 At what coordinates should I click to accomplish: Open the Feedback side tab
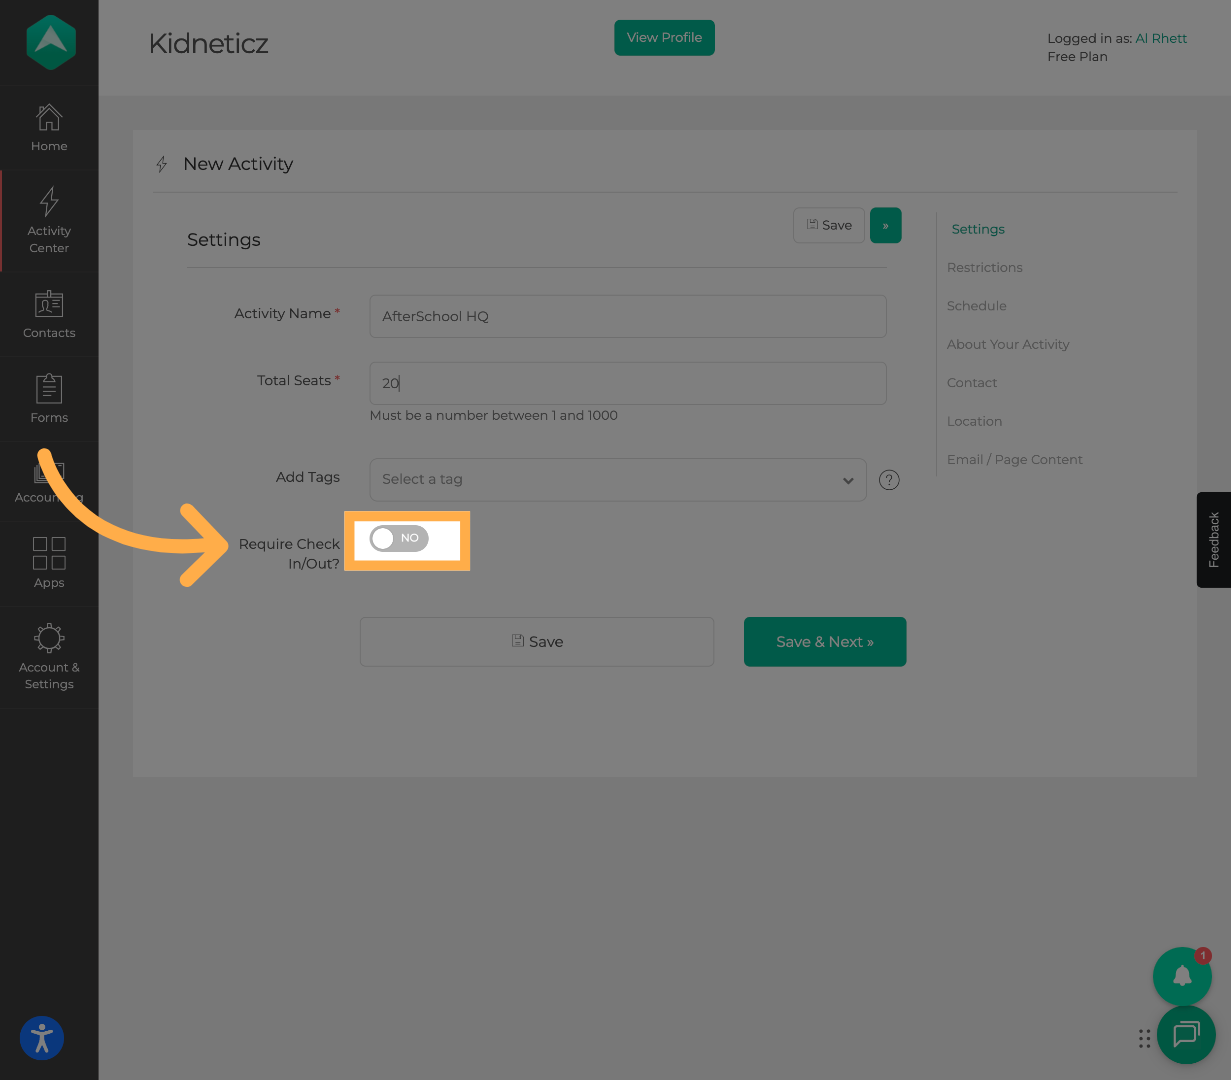(1213, 540)
